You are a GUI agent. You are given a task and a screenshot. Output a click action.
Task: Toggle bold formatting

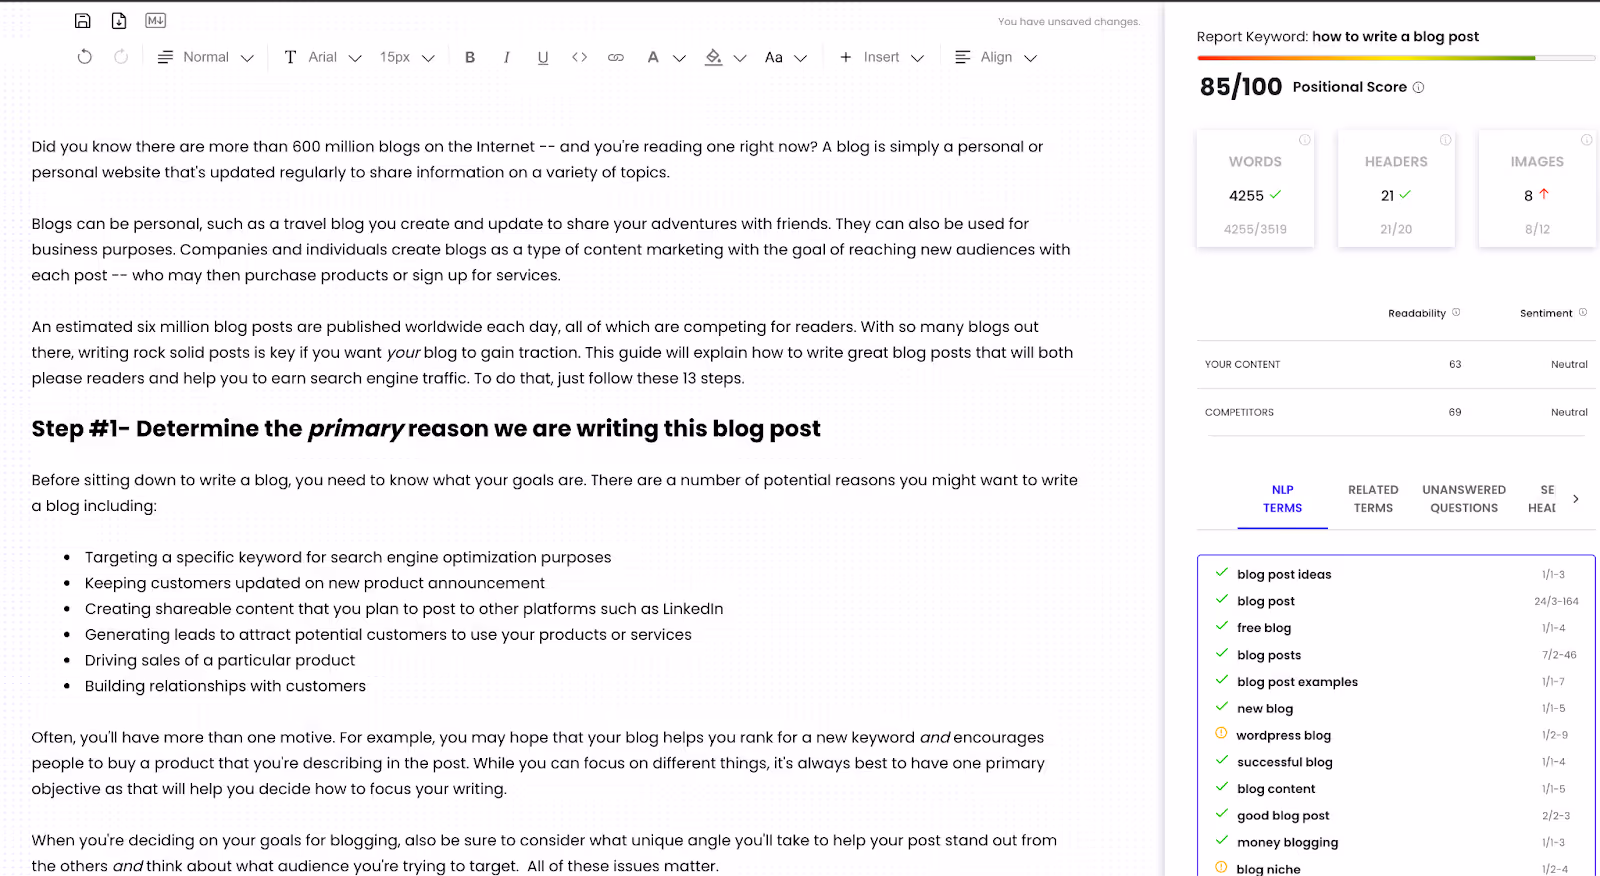(x=470, y=57)
